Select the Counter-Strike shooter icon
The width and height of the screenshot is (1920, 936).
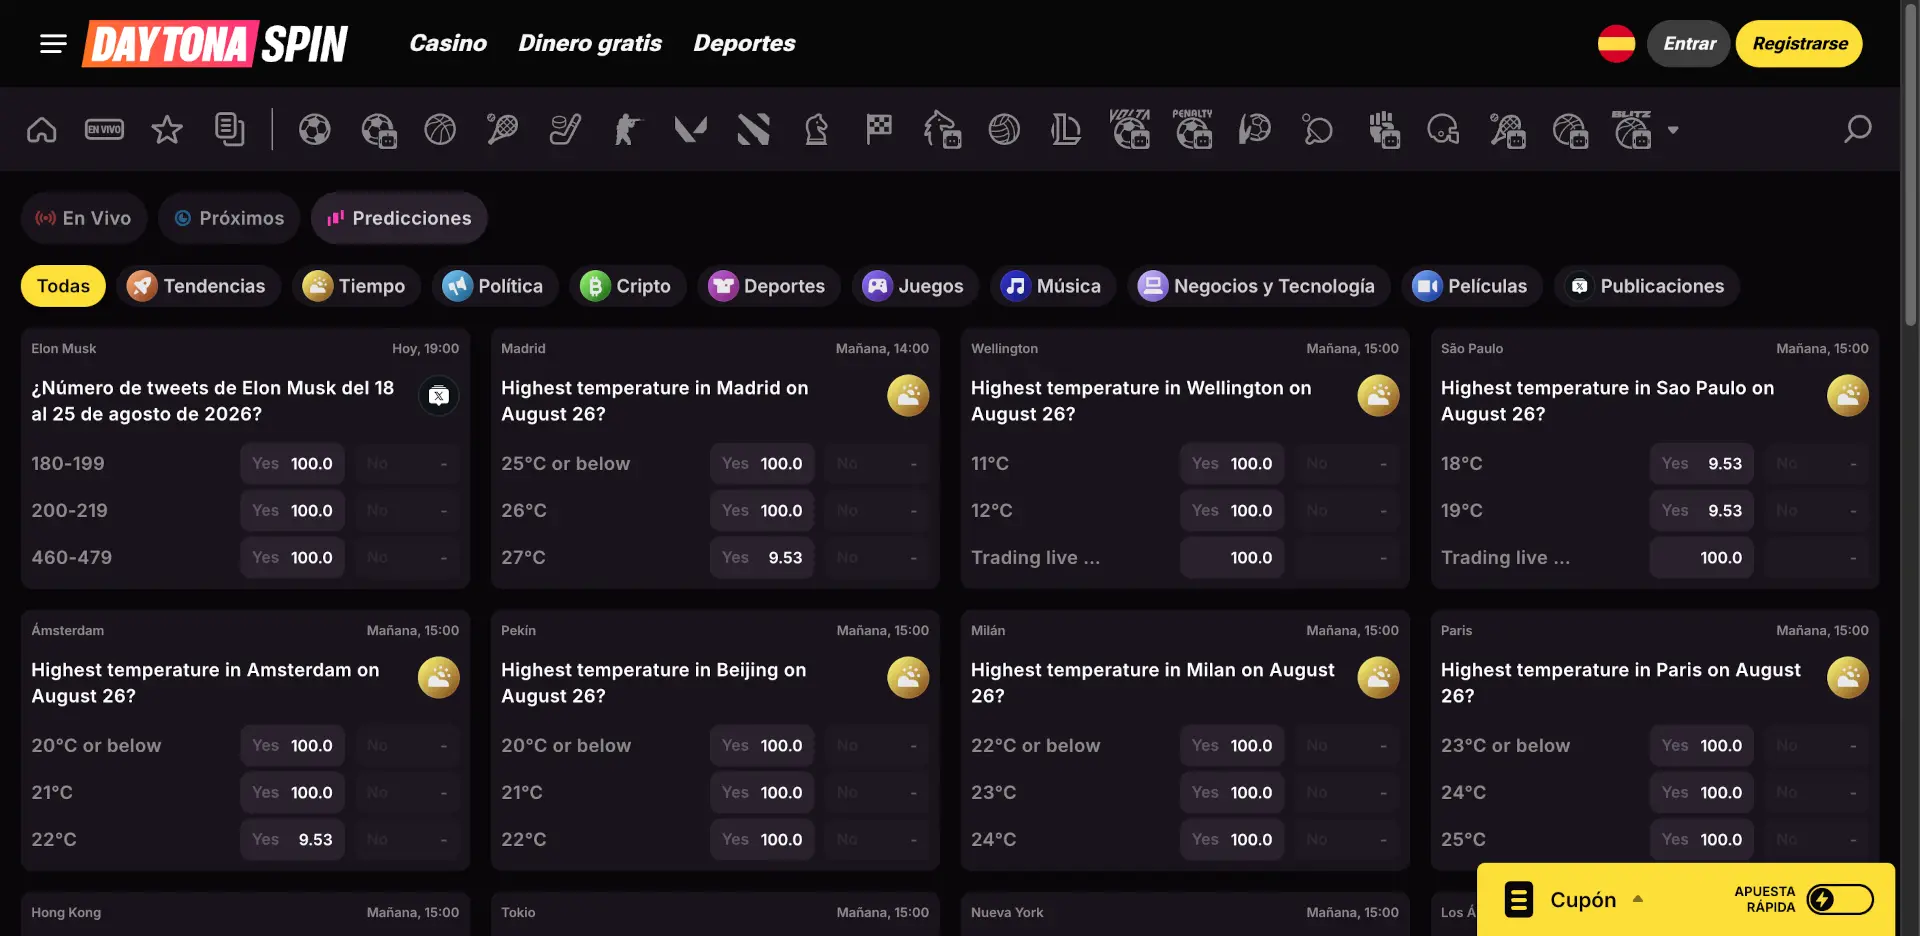627,129
